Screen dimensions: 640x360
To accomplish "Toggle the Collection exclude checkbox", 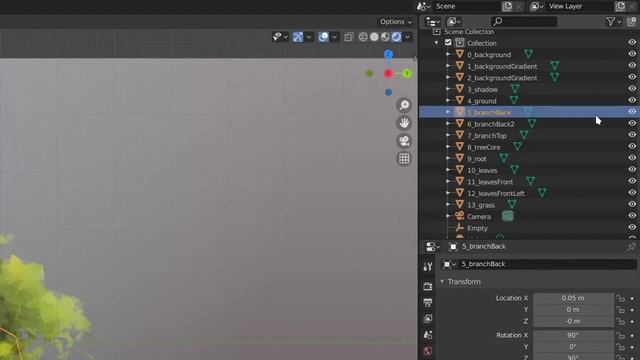I will point(448,43).
